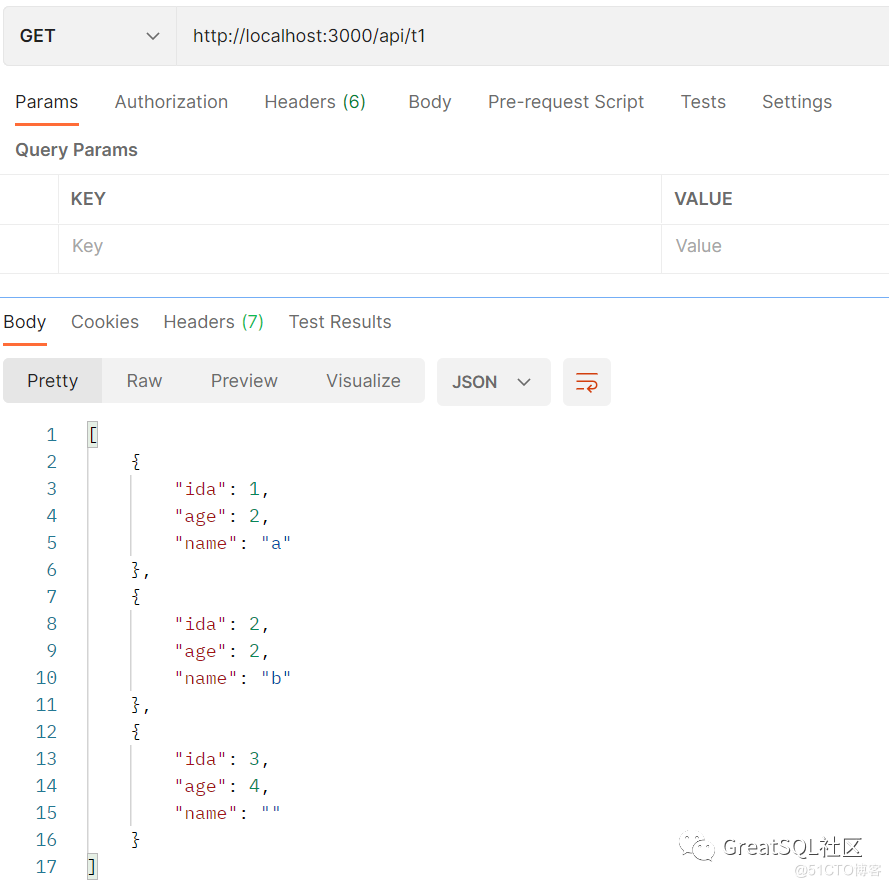Show the response Cookies tab
The image size is (891, 887).
pyautogui.click(x=105, y=322)
